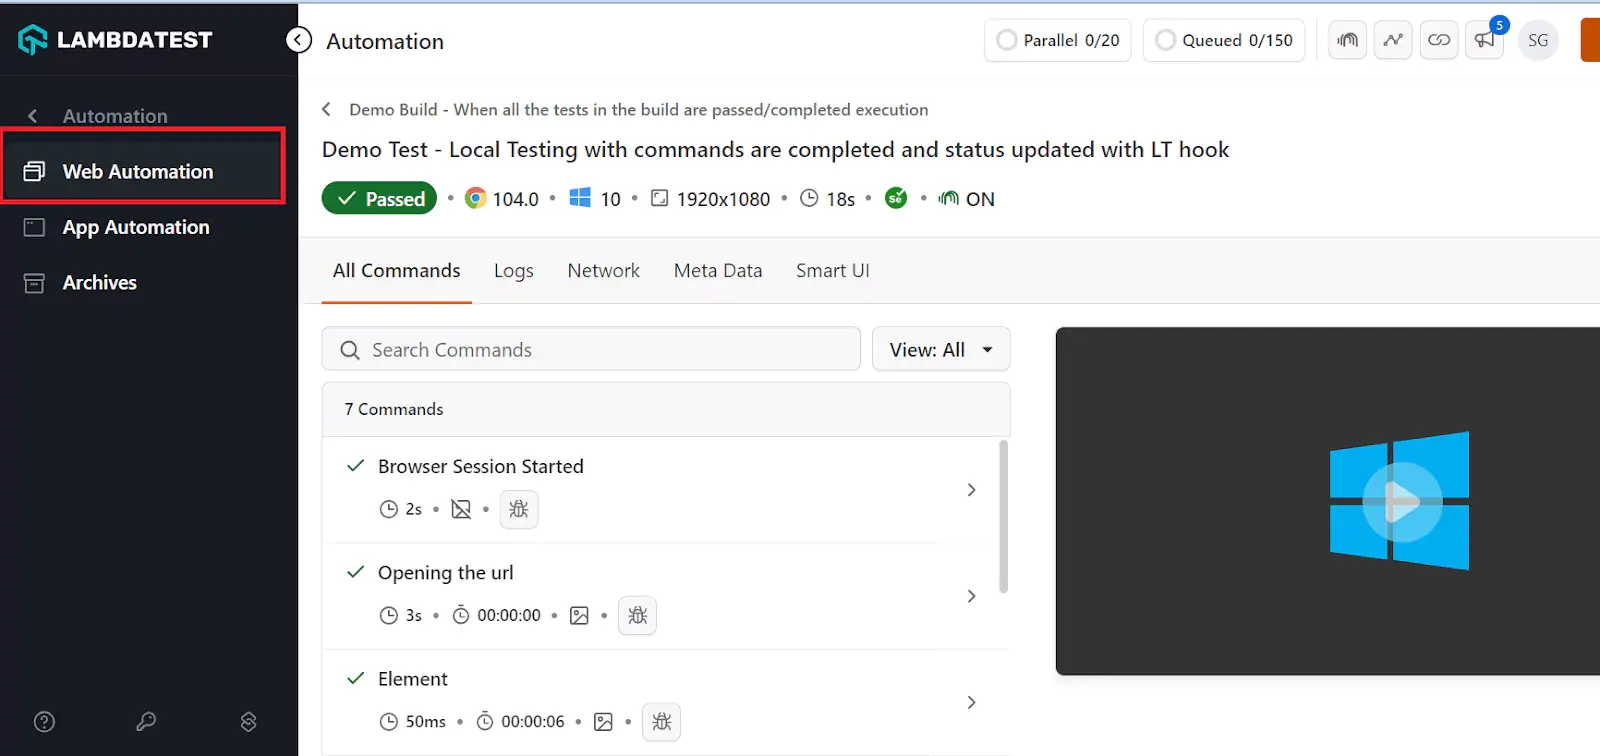Click the Automation back link in sidebar
This screenshot has height=756, width=1600.
tap(115, 116)
